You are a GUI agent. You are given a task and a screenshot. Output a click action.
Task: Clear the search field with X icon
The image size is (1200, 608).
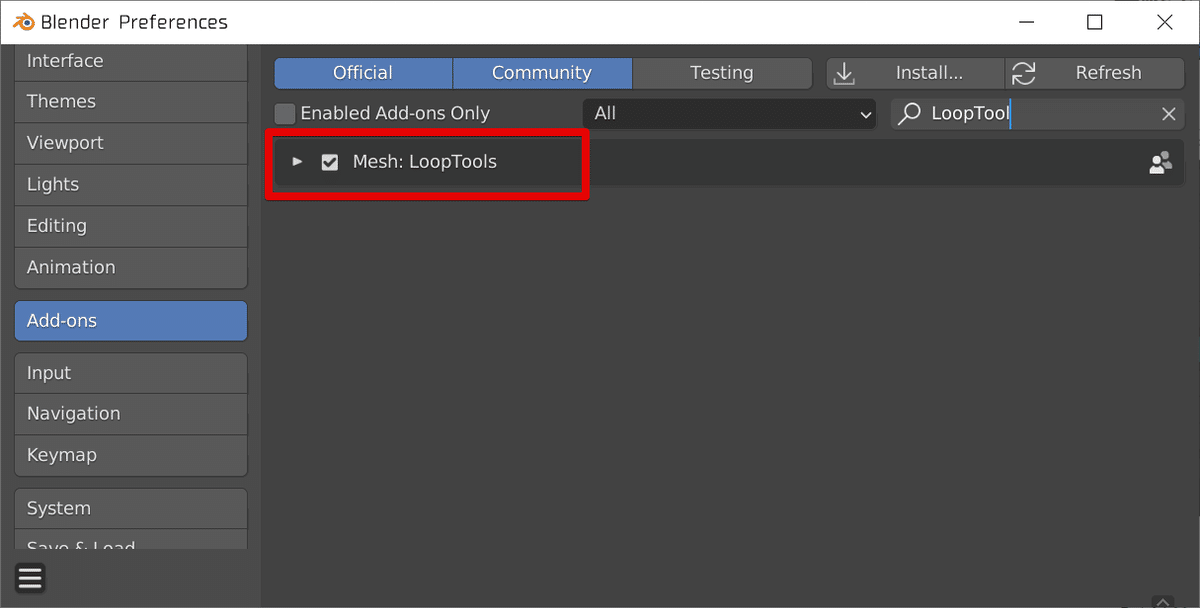(1168, 114)
